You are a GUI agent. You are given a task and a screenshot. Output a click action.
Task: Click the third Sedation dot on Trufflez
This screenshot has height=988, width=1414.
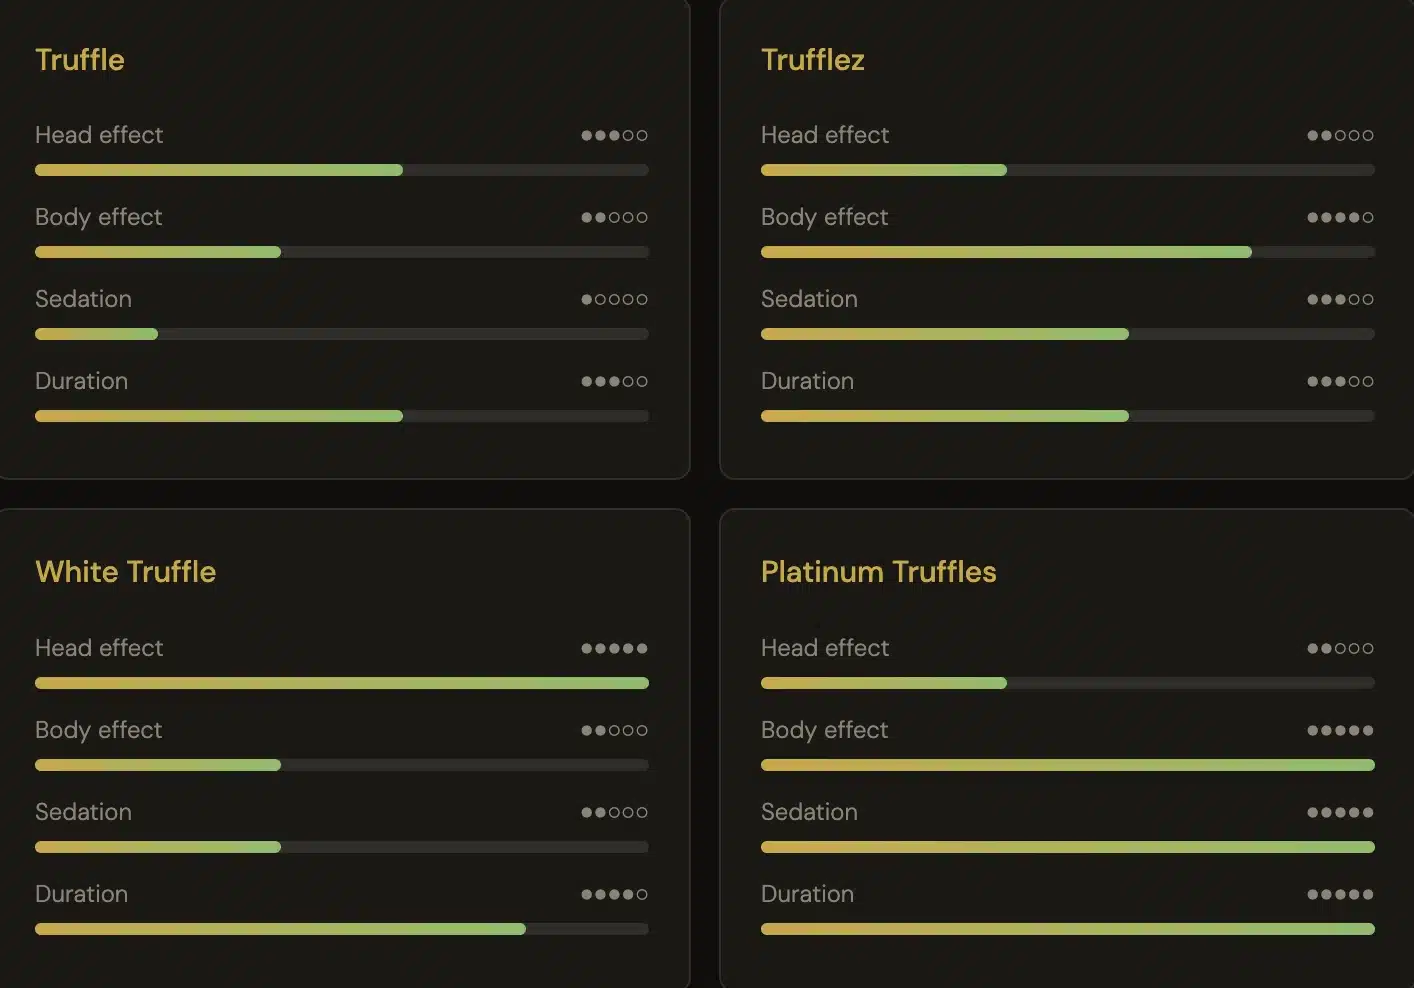click(x=1339, y=299)
